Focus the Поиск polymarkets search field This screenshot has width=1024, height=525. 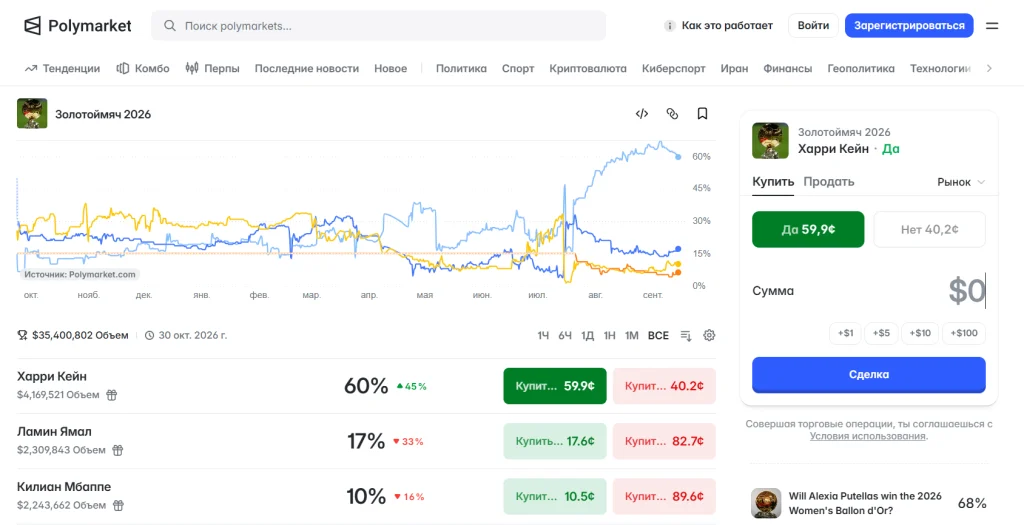pyautogui.click(x=379, y=26)
